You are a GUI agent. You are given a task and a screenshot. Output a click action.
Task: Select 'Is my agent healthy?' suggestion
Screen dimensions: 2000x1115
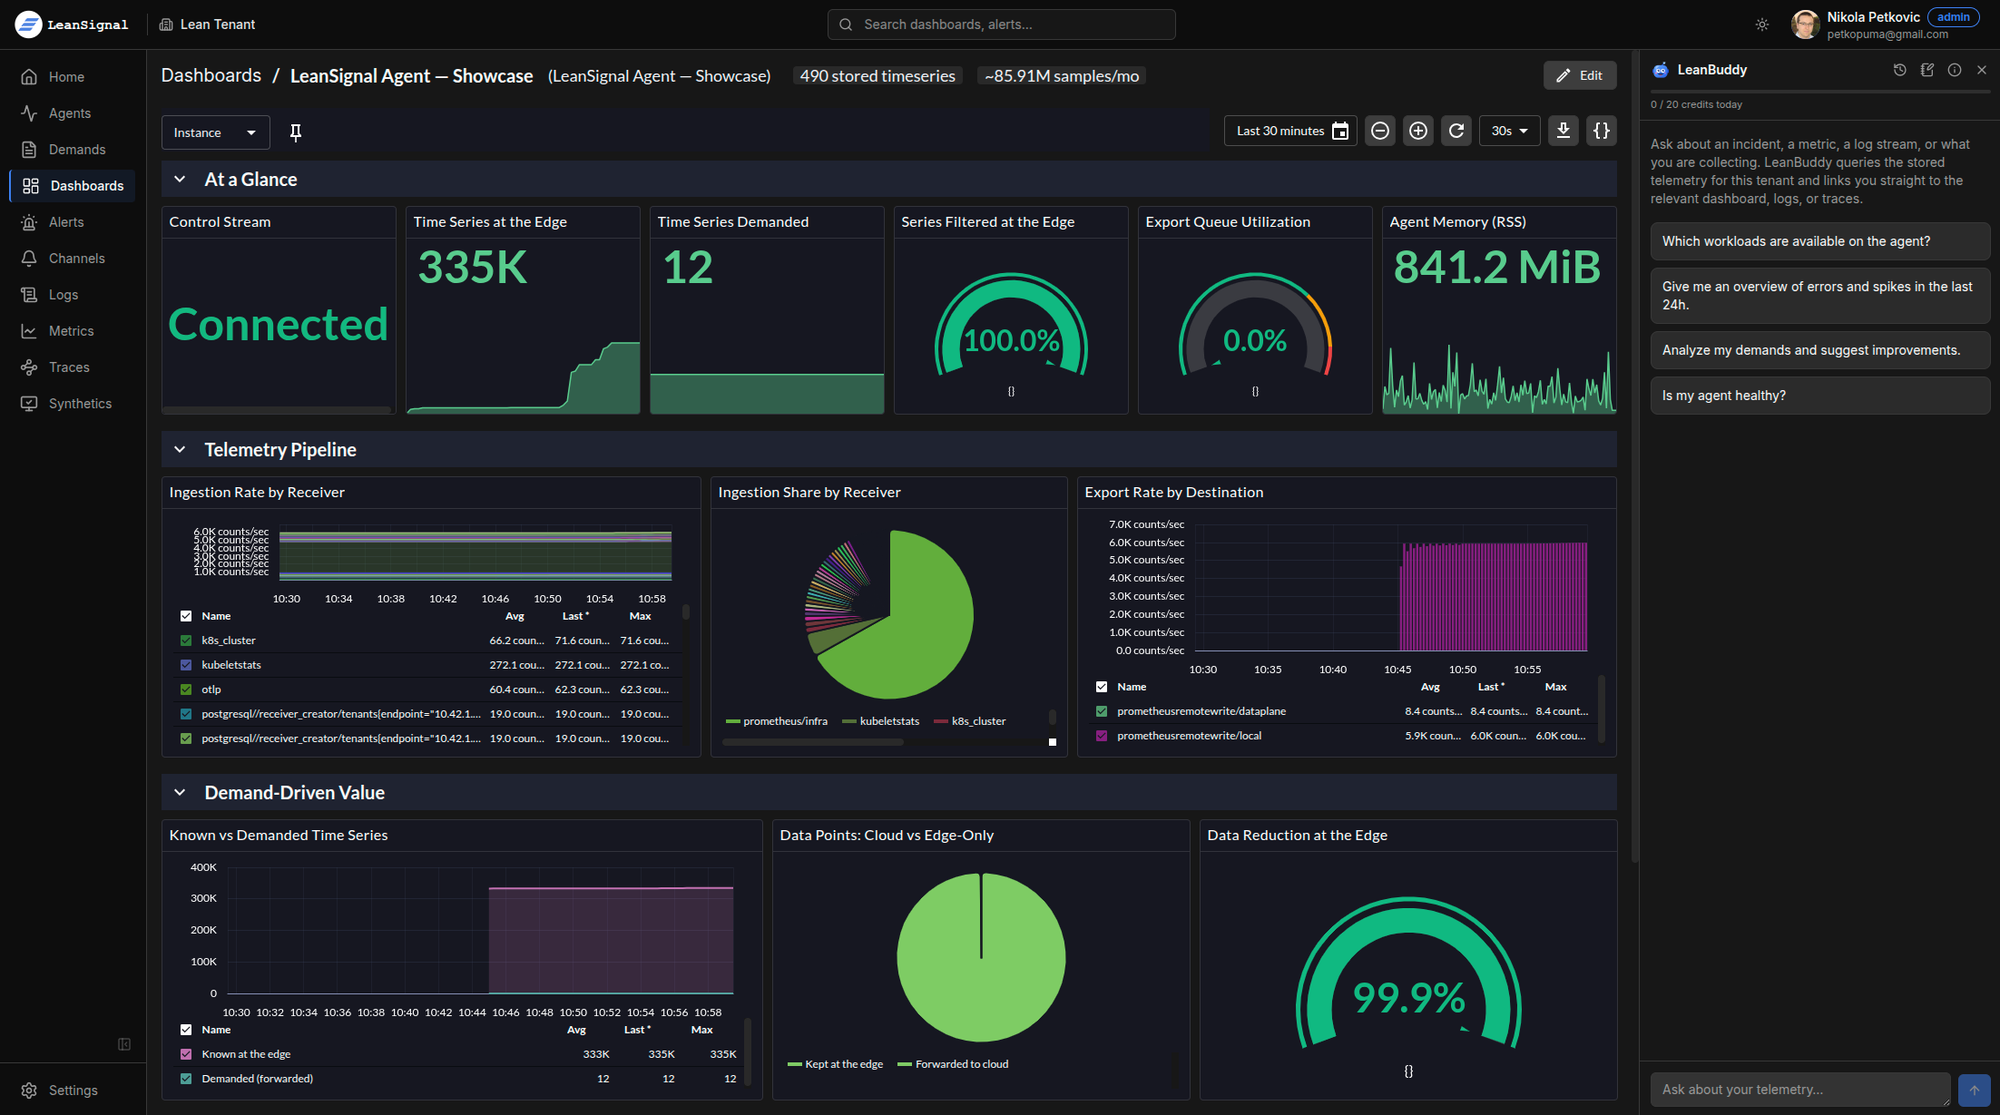[x=1820, y=396]
